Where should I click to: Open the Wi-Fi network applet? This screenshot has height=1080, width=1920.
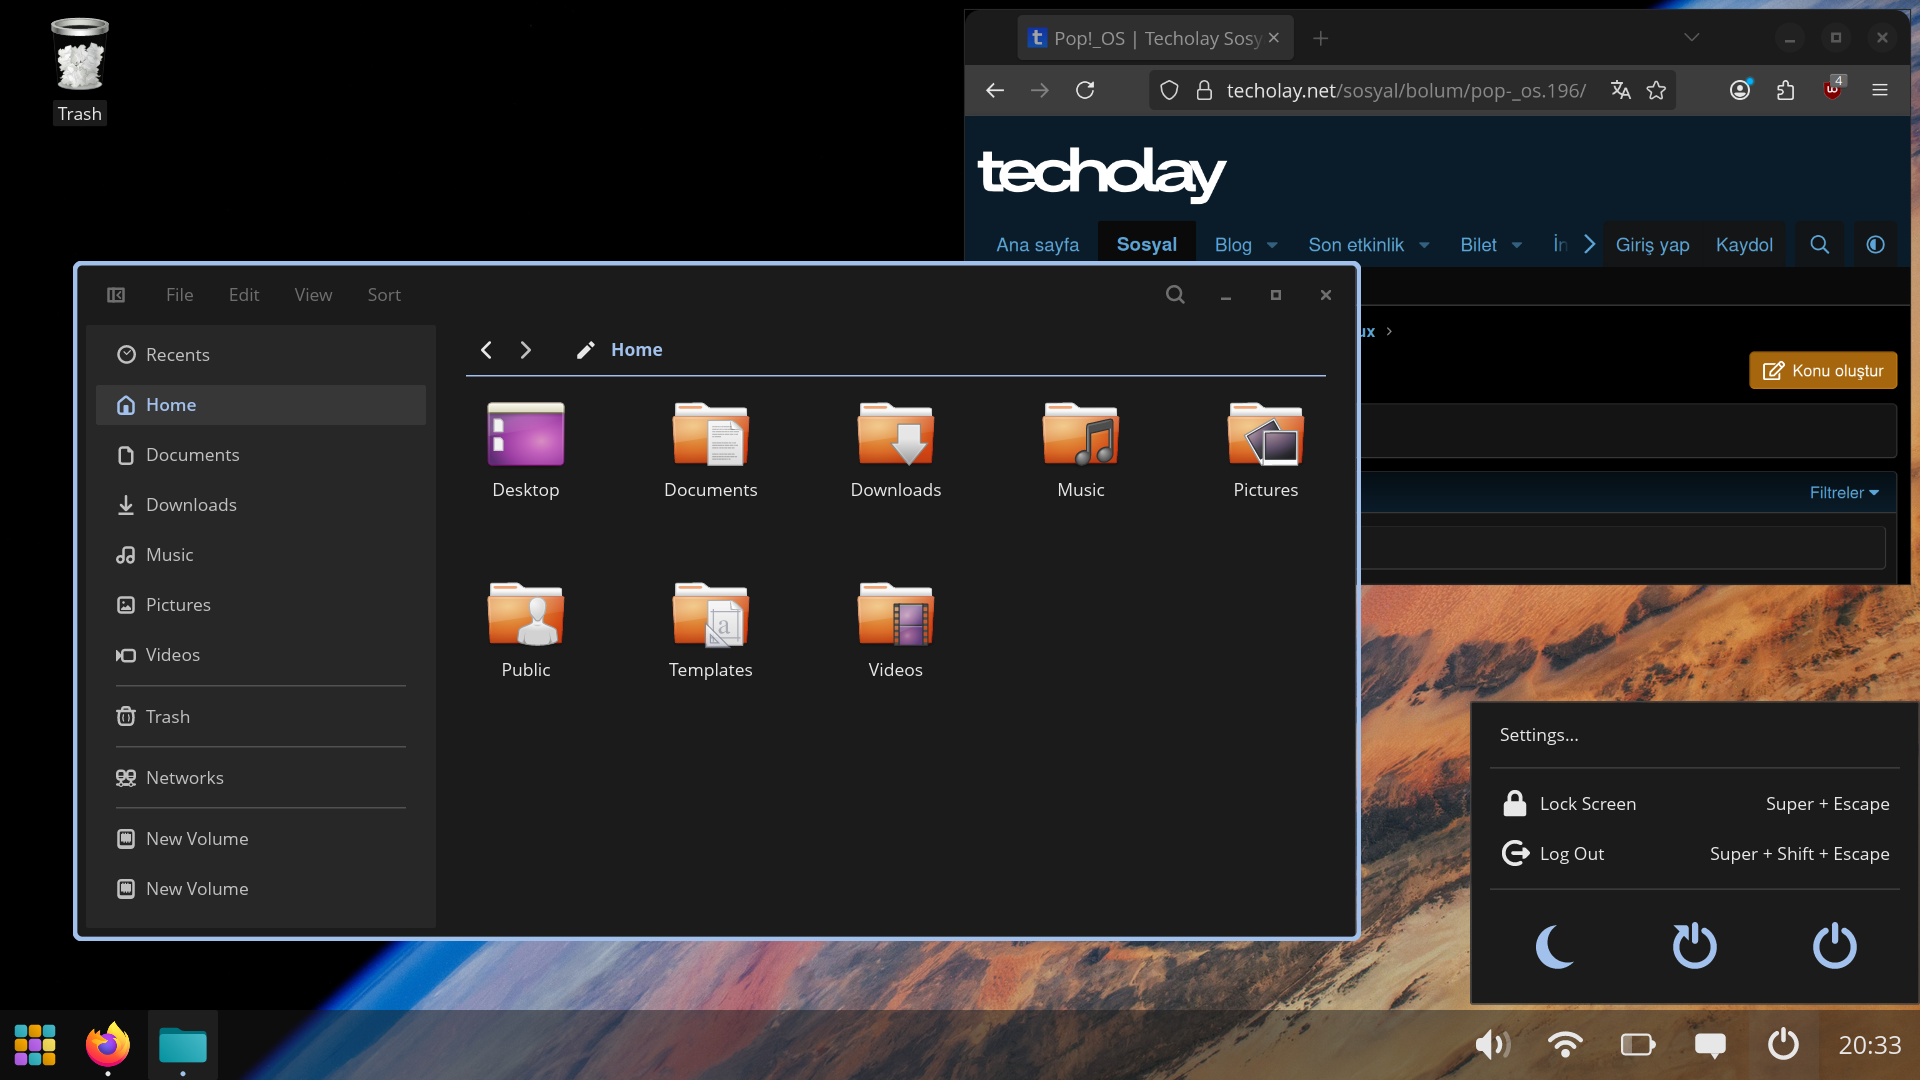[x=1565, y=1045]
